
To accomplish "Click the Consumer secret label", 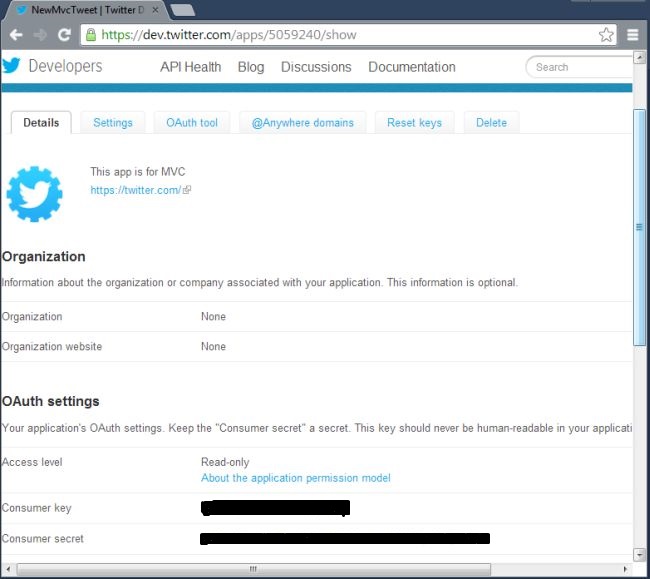I will (43, 539).
